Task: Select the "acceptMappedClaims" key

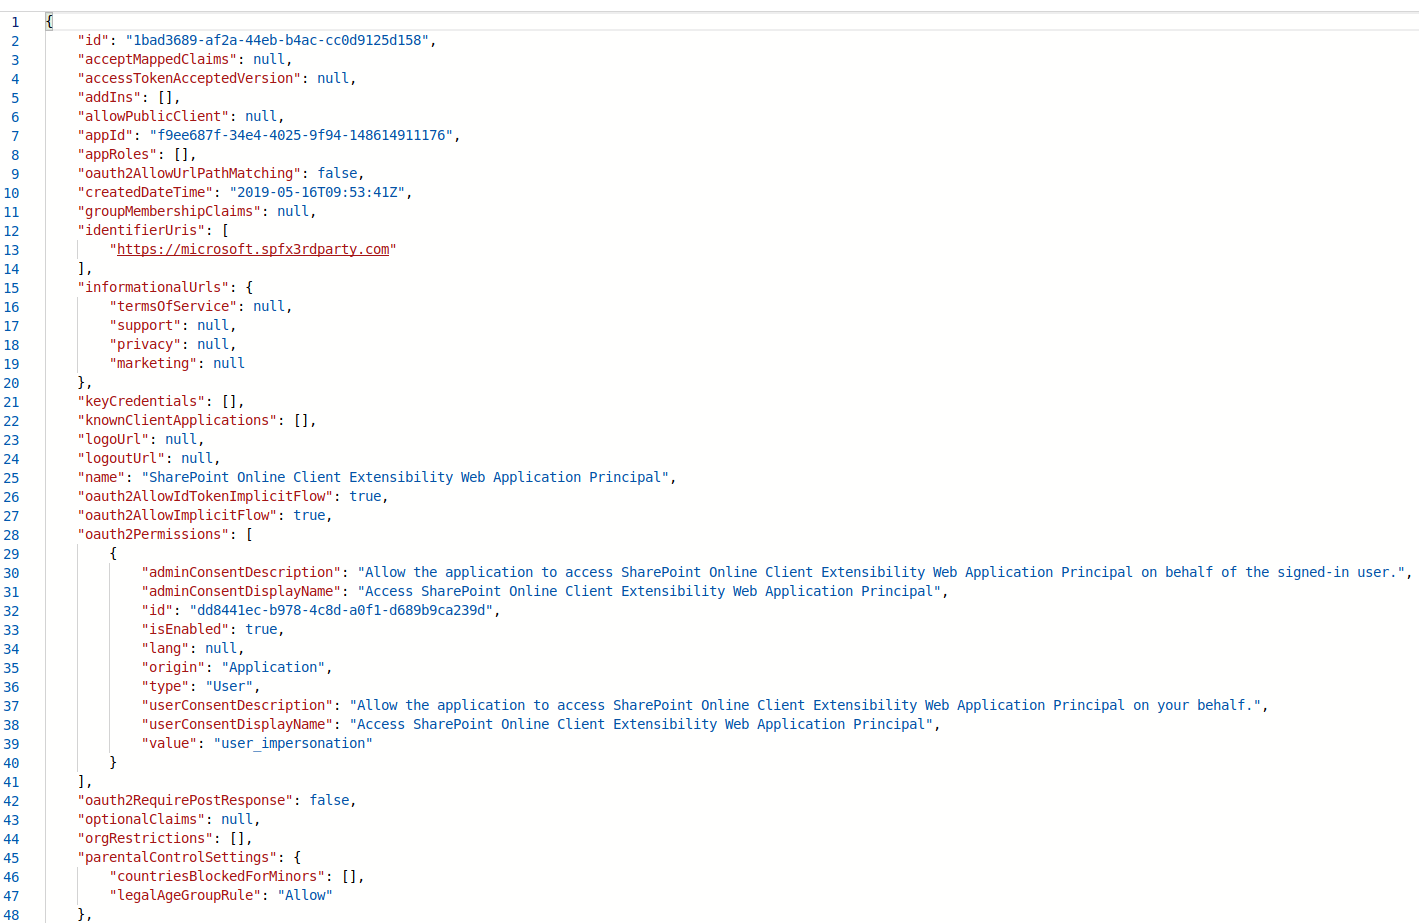Action: [157, 59]
